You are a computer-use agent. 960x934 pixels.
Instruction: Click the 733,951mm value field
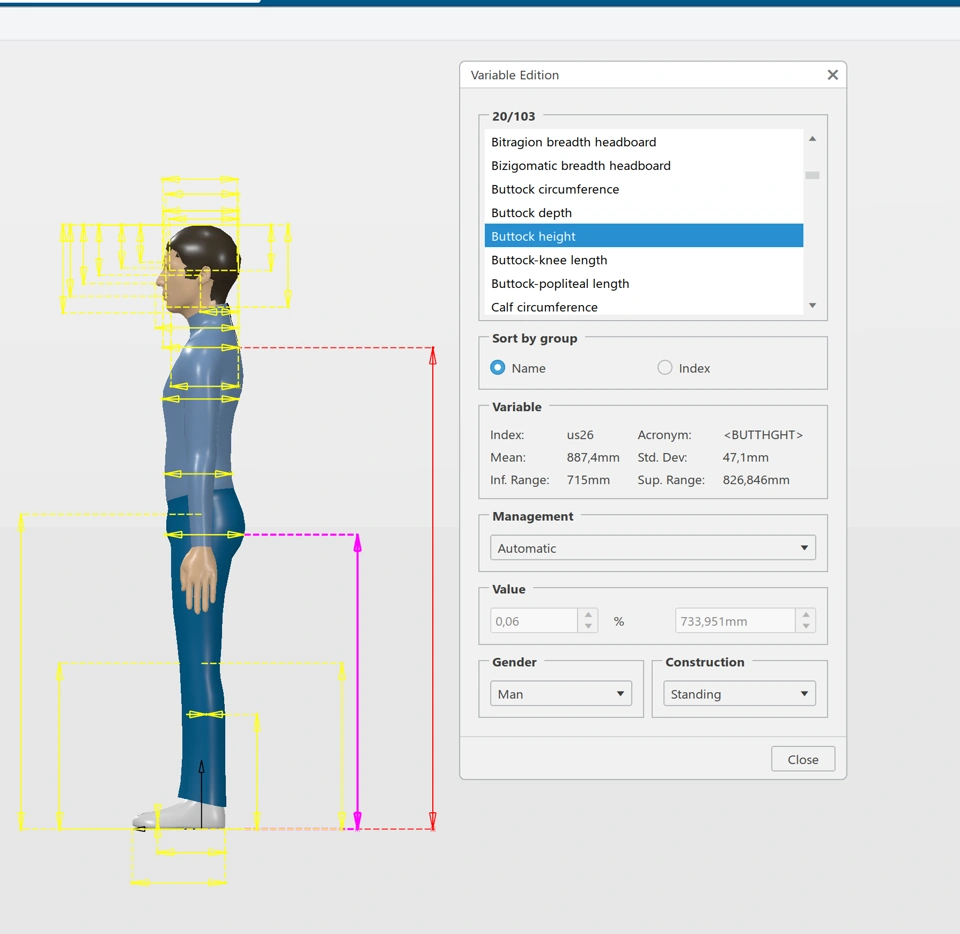(735, 621)
